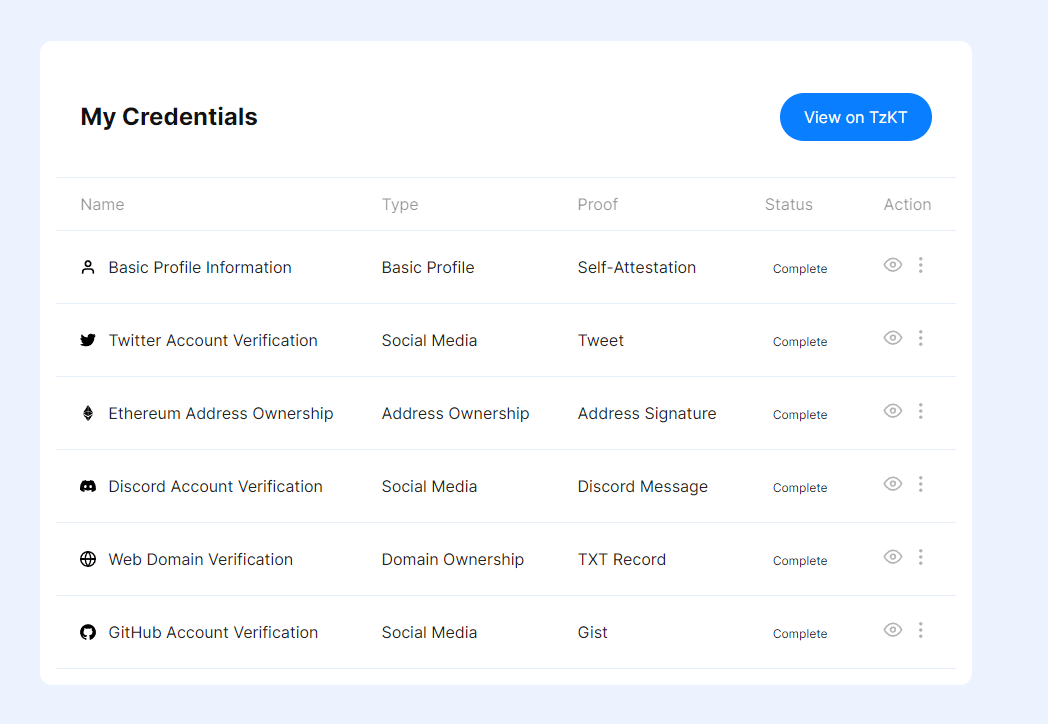Click the Basic Profile type cell
Viewport: 1048px width, 724px height.
tap(428, 267)
